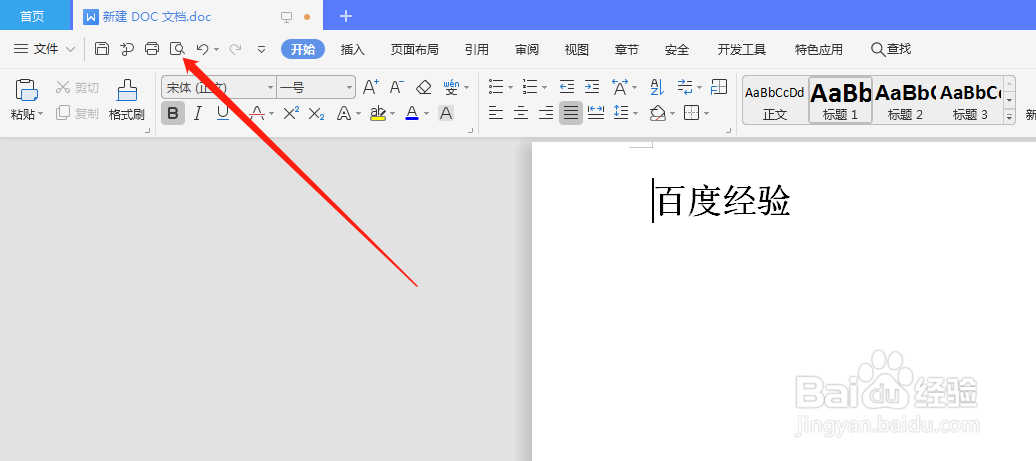
Task: Open the font size box 一号
Action: pyautogui.click(x=316, y=87)
